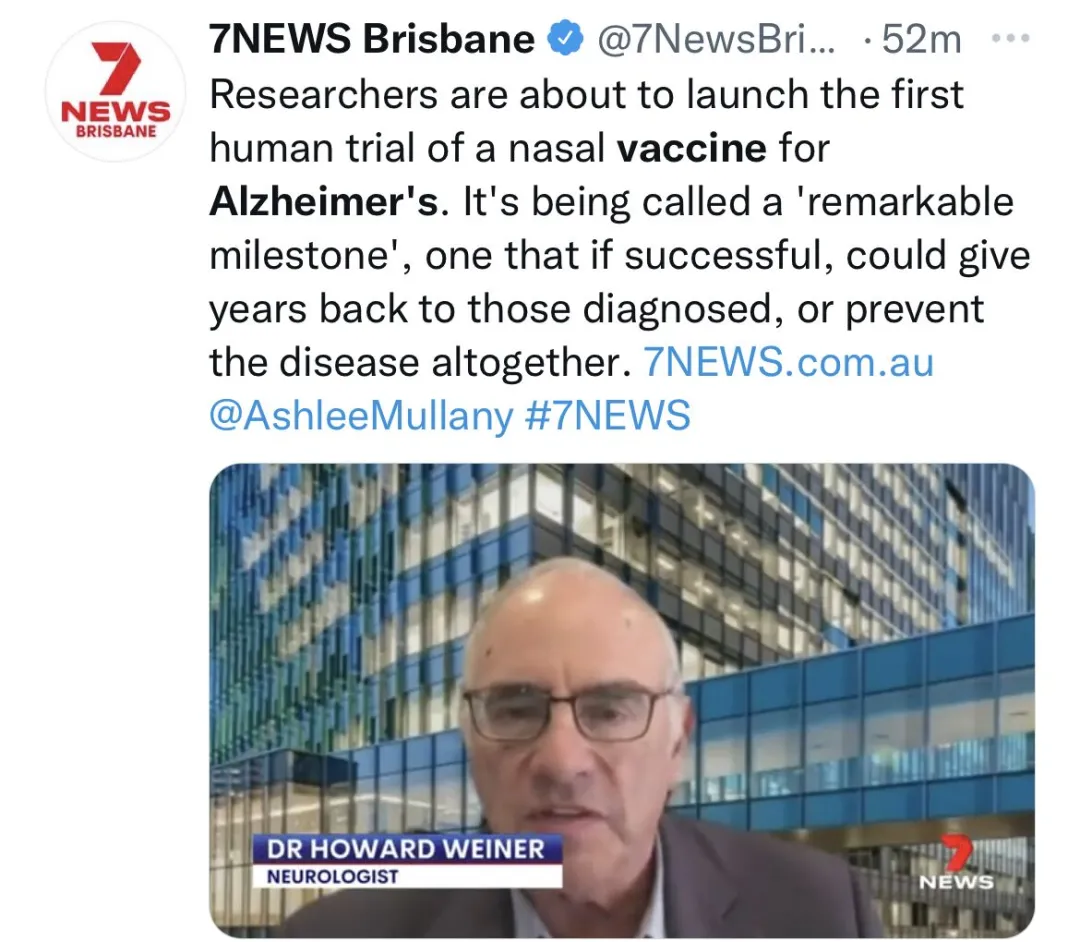Viewport: 1080px width, 942px height.
Task: Click the 7 NEWS watermark in video corner
Action: tap(957, 861)
